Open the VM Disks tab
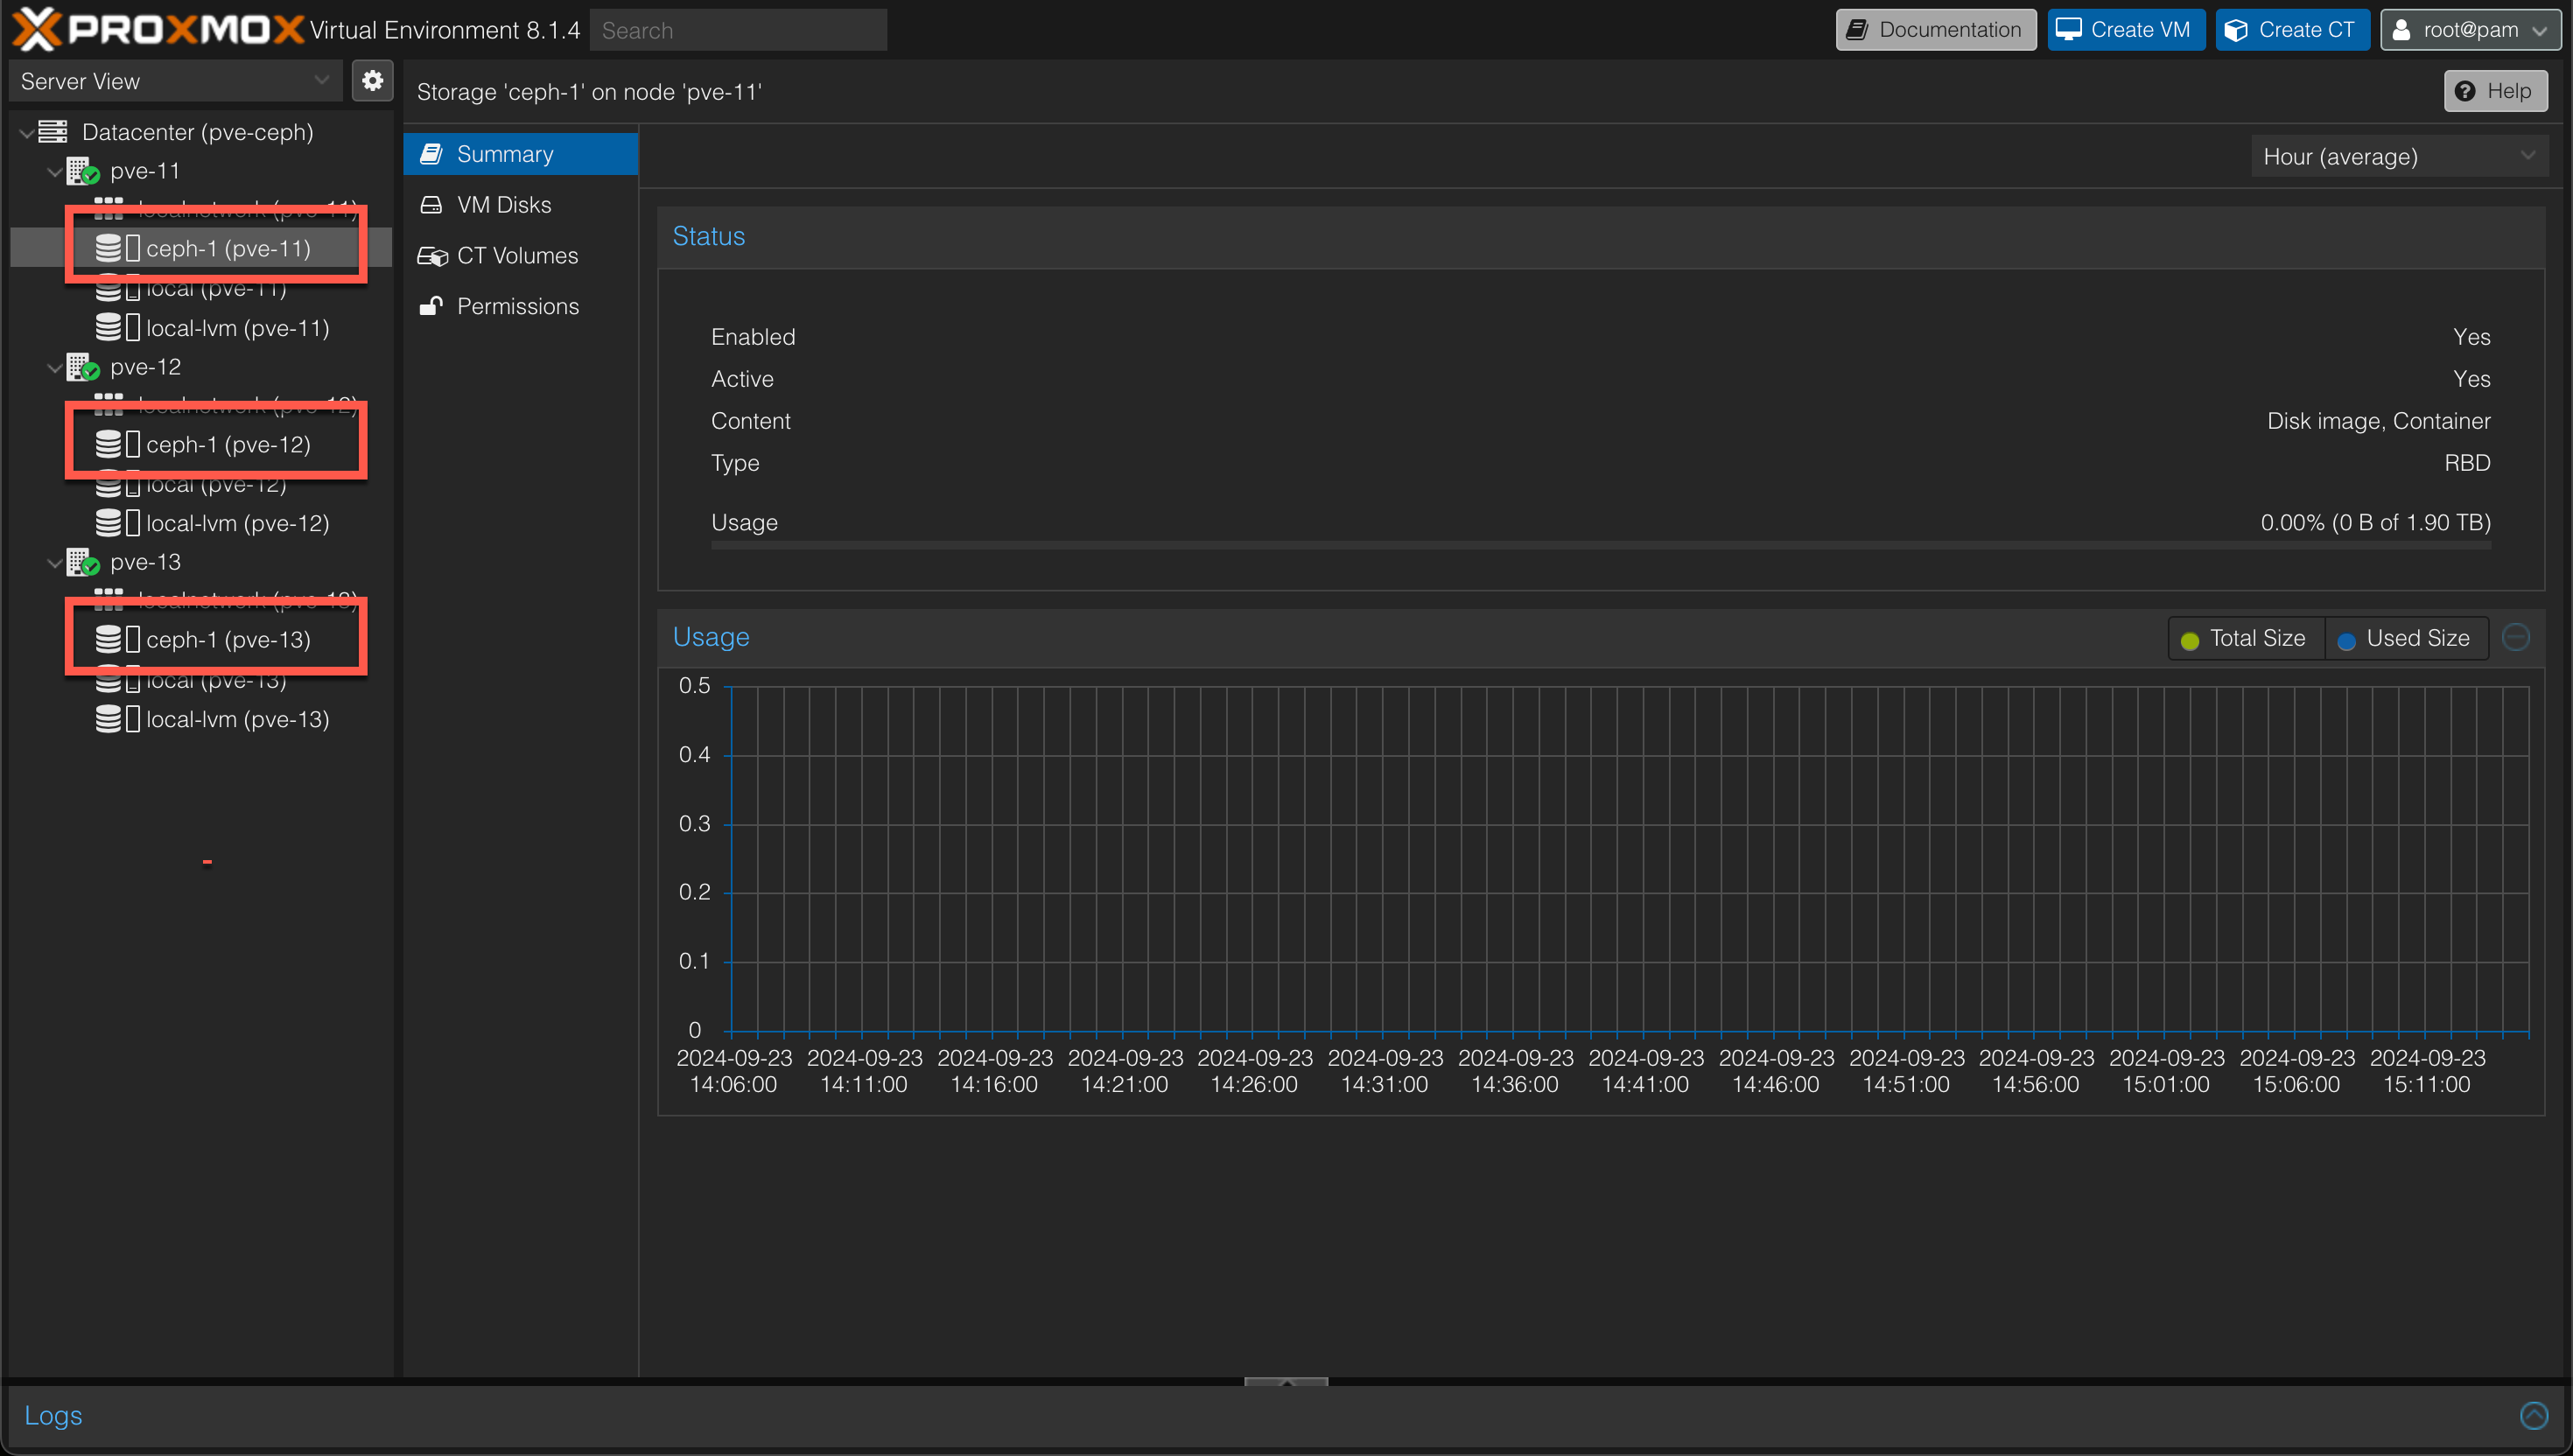Image resolution: width=2573 pixels, height=1456 pixels. click(520, 204)
